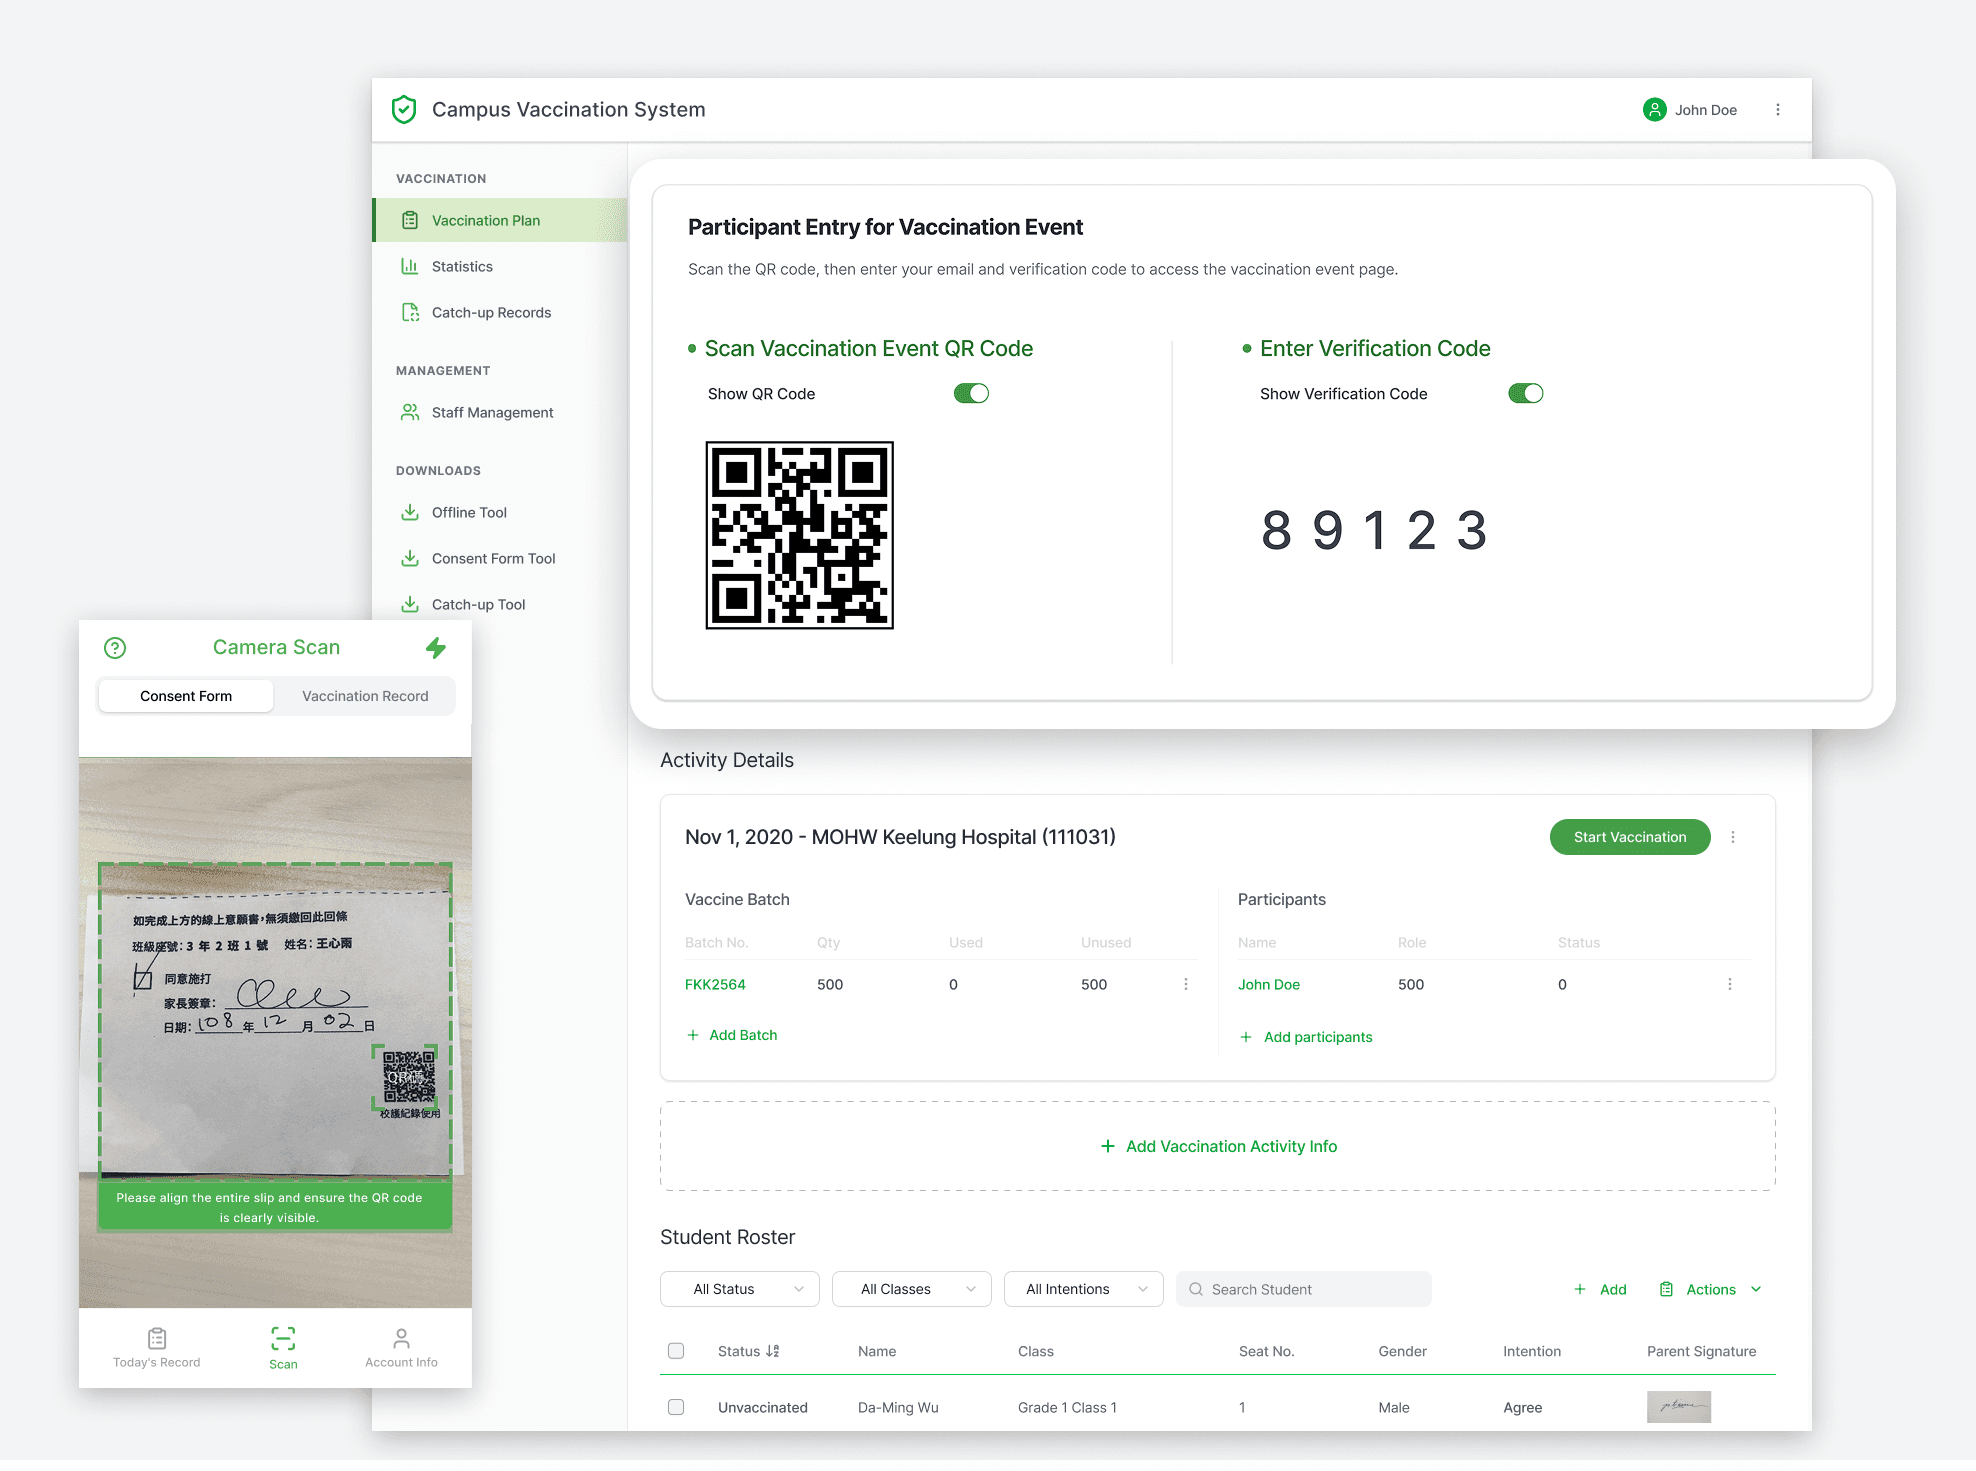The image size is (1976, 1471).
Task: Click more options for batch FKK2564
Action: coord(1186,984)
